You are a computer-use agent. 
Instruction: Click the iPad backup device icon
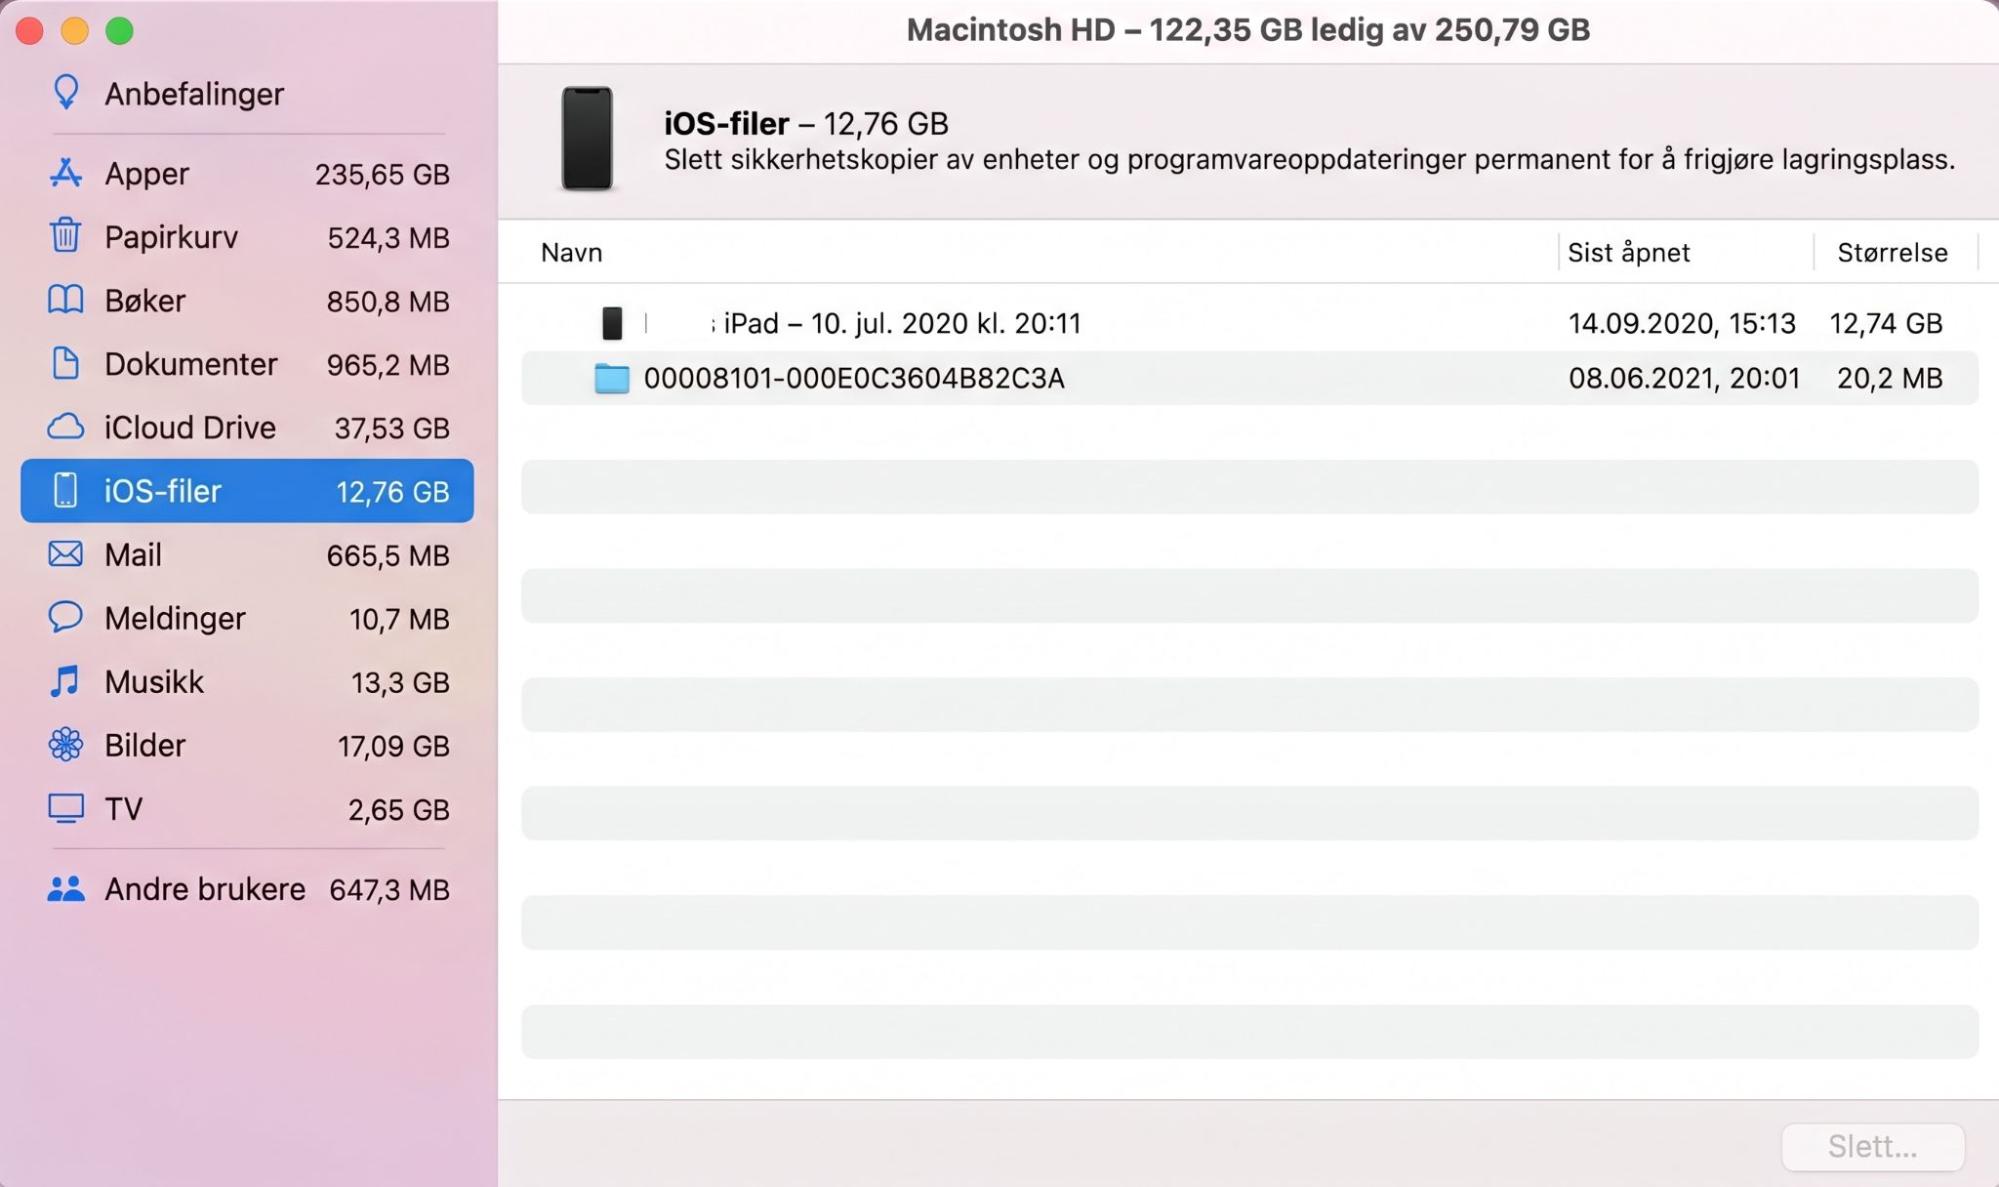click(x=612, y=323)
